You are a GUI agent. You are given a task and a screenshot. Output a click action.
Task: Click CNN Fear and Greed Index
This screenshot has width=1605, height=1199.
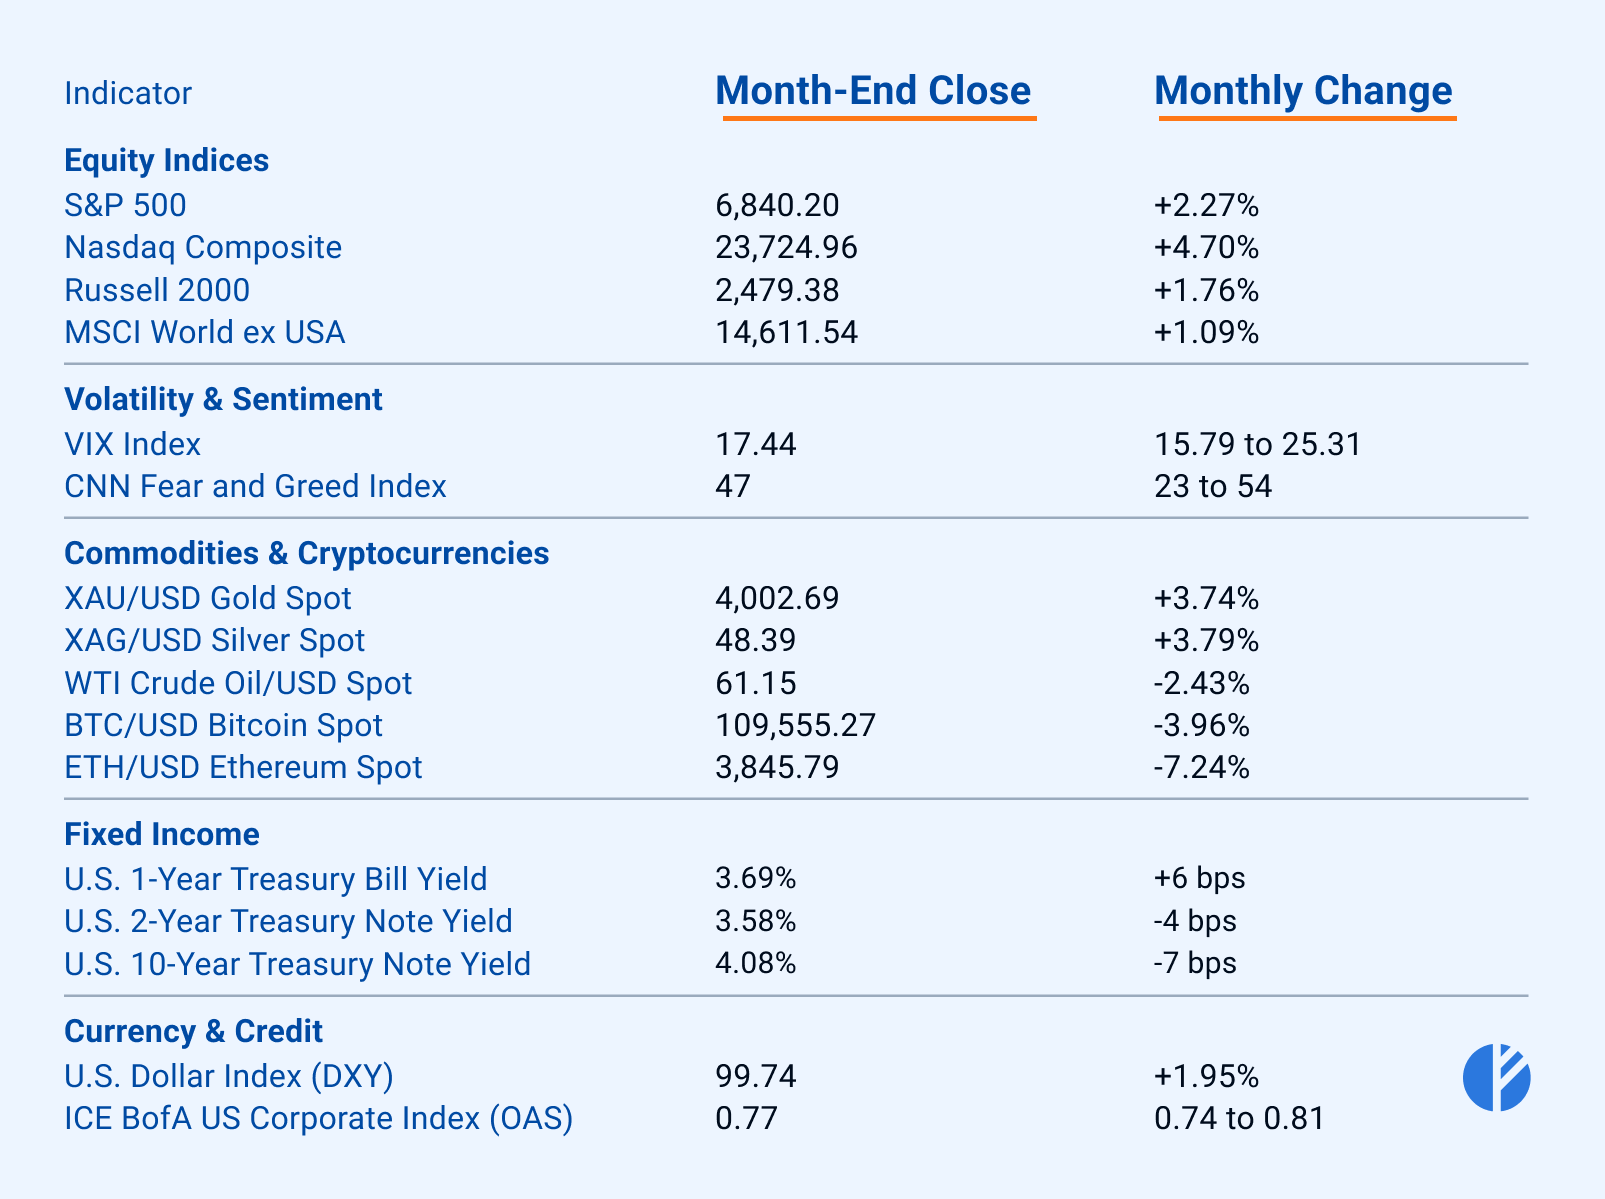click(255, 486)
